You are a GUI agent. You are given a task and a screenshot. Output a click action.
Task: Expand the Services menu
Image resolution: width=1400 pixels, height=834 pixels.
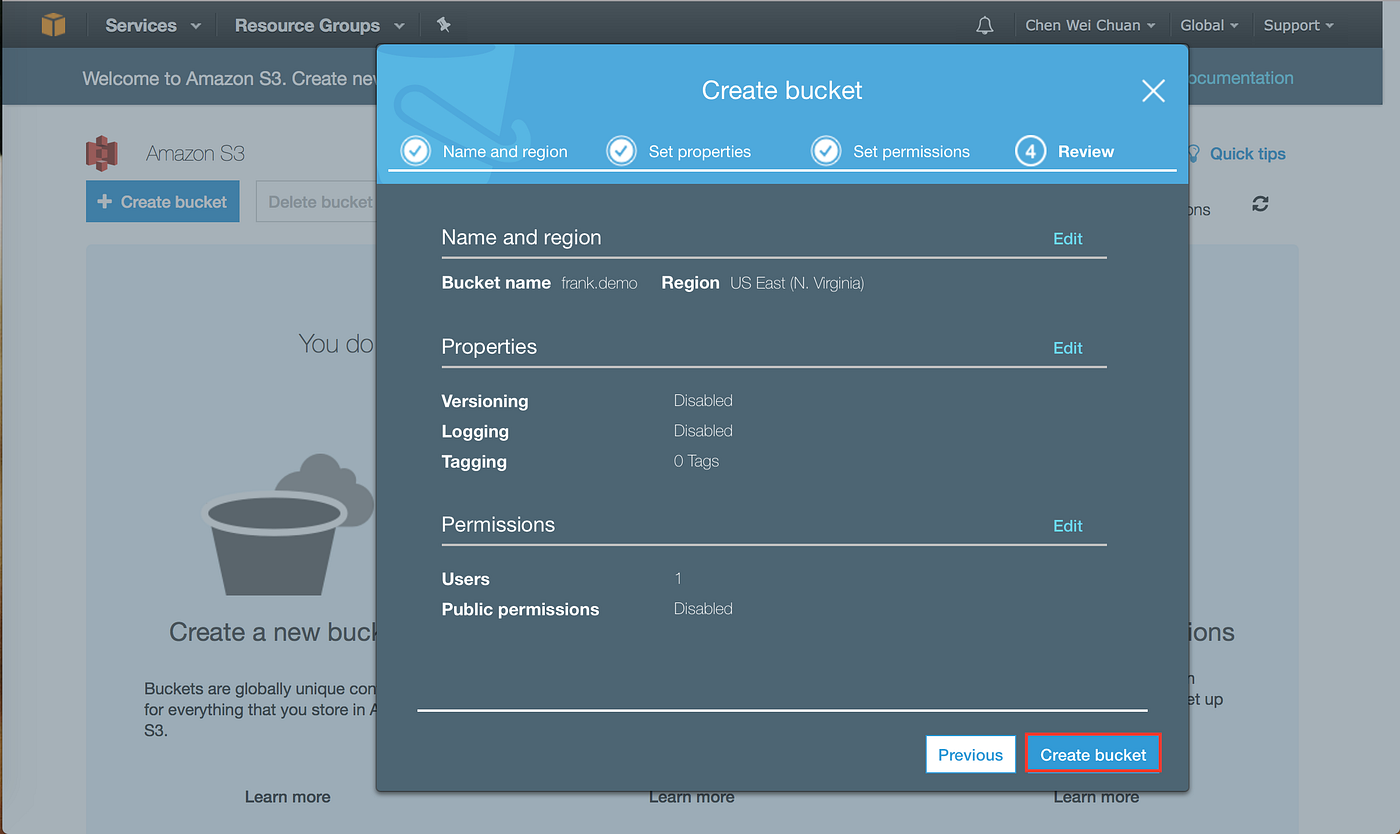[153, 25]
